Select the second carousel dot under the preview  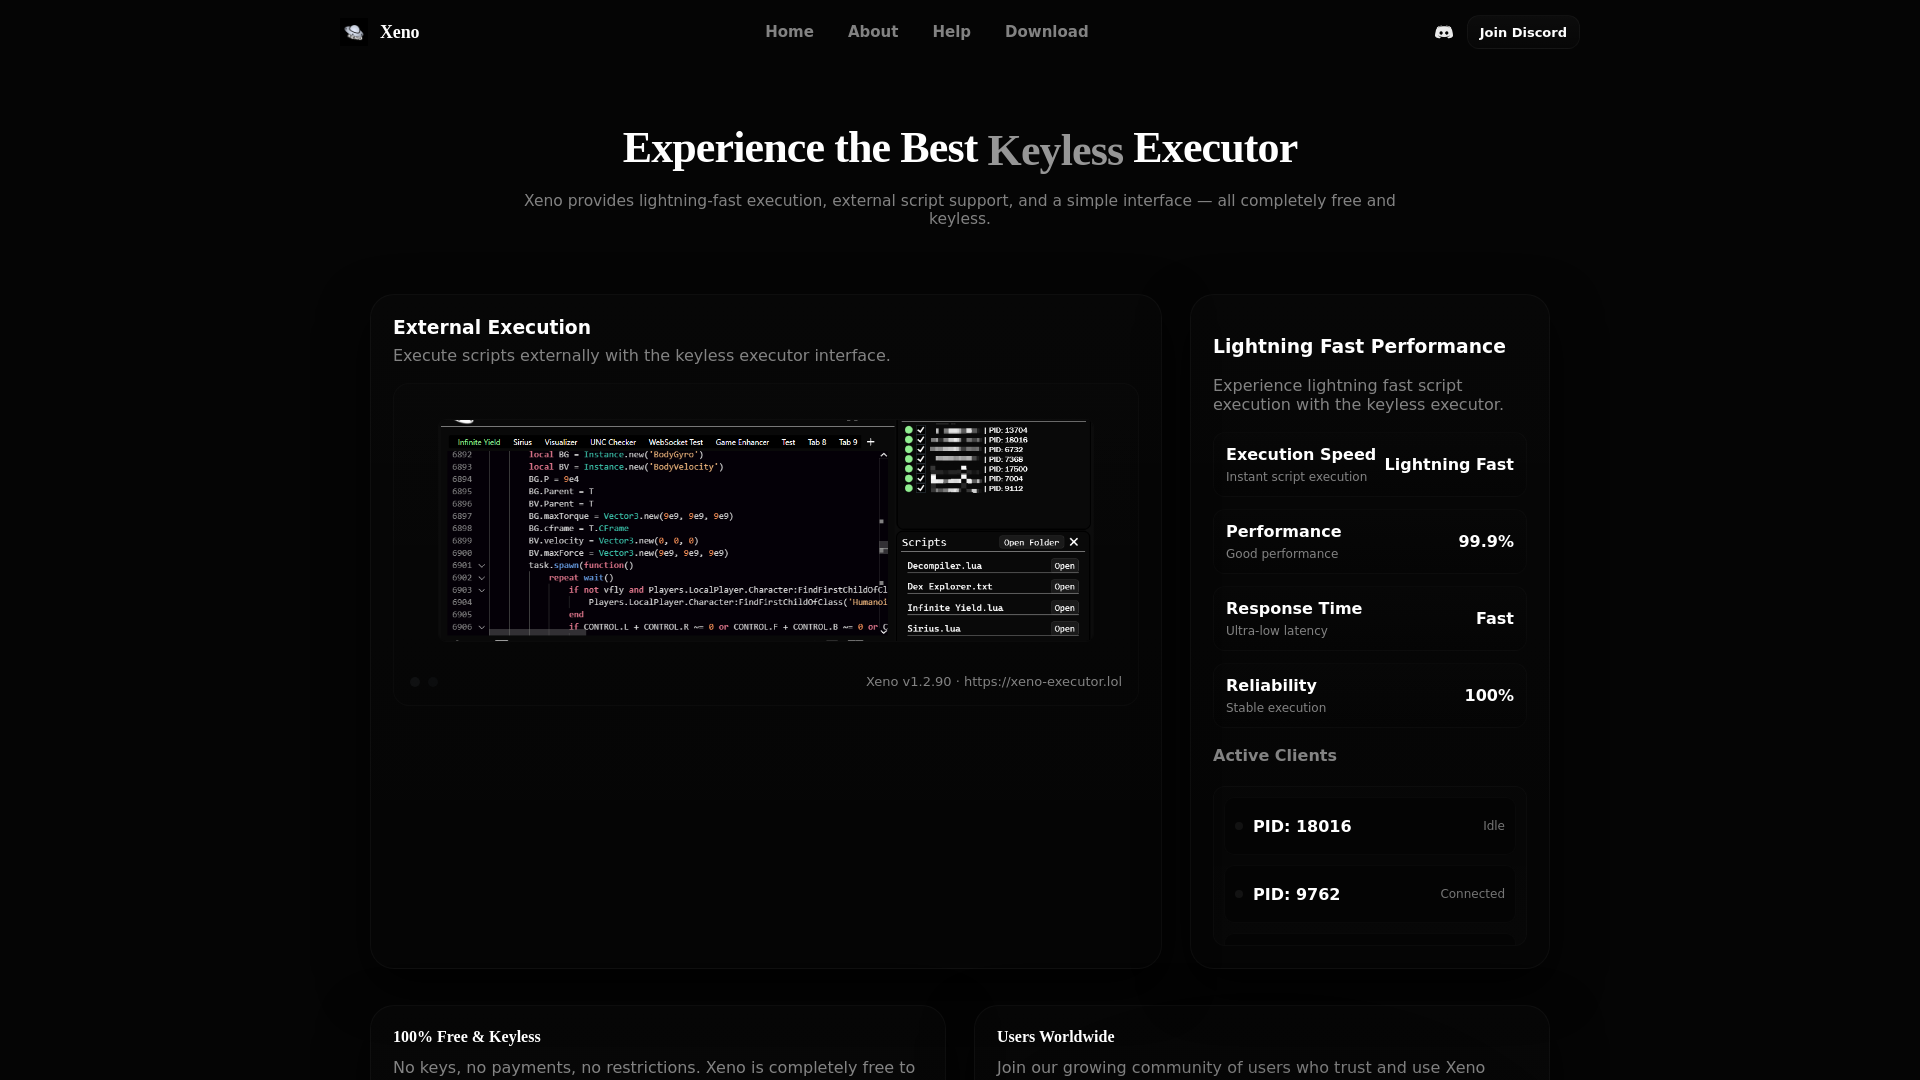tap(433, 682)
